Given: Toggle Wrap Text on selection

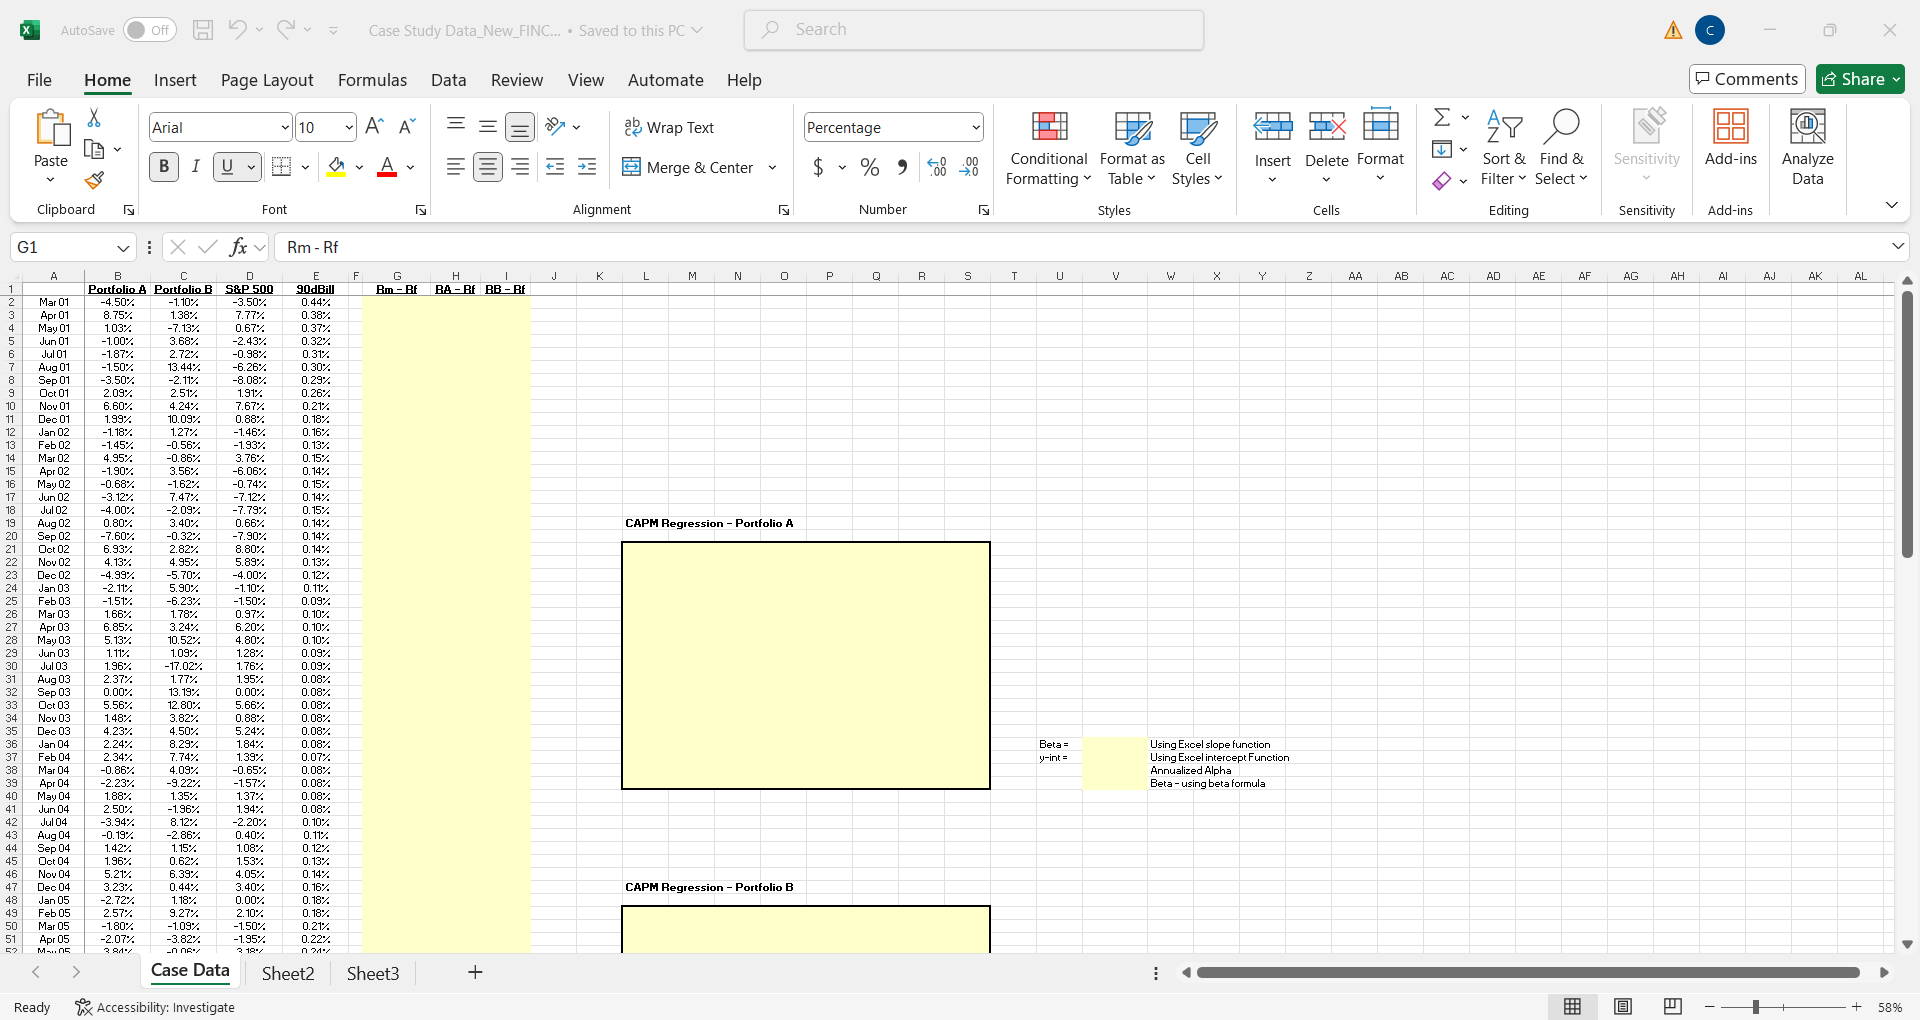Looking at the screenshot, I should pyautogui.click(x=670, y=127).
